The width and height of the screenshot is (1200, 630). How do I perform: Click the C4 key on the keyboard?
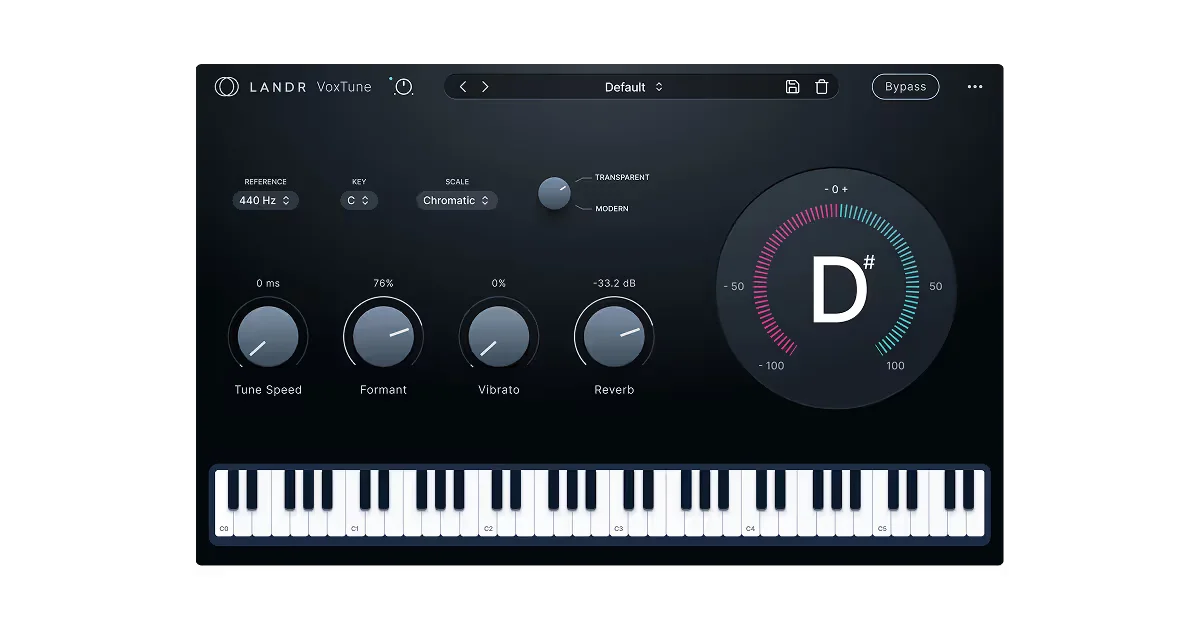750,520
